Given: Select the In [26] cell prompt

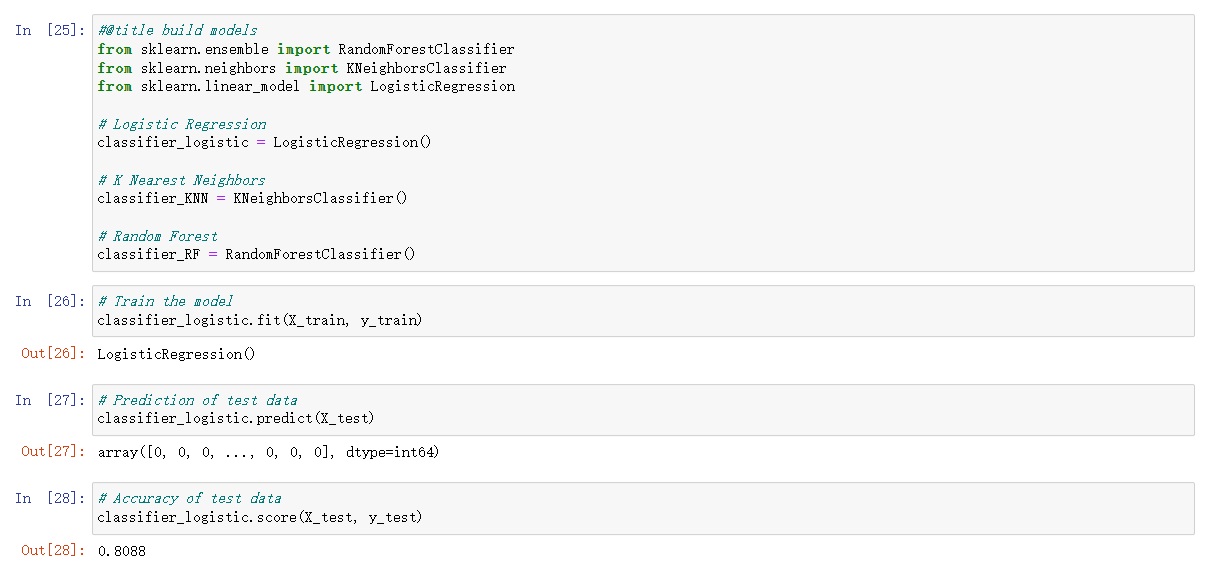Looking at the screenshot, I should (x=50, y=301).
